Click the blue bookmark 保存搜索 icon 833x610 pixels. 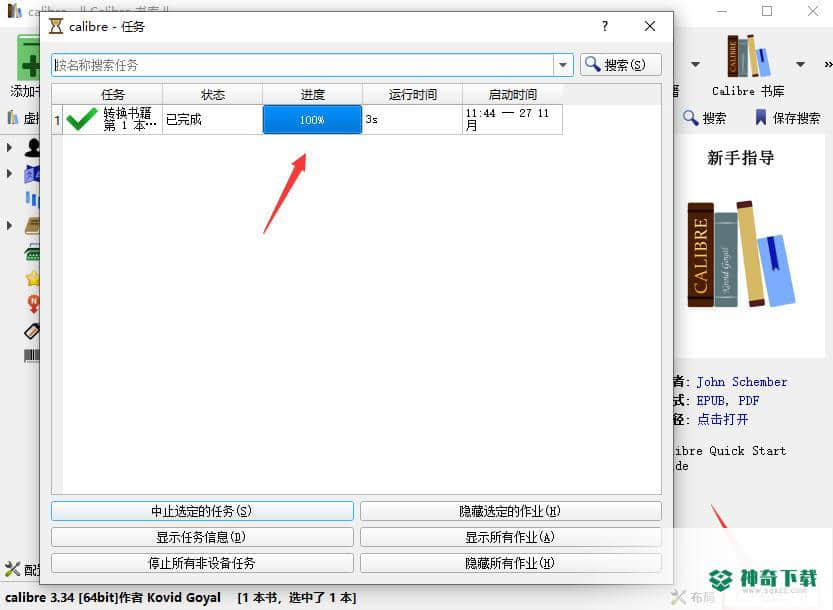761,117
